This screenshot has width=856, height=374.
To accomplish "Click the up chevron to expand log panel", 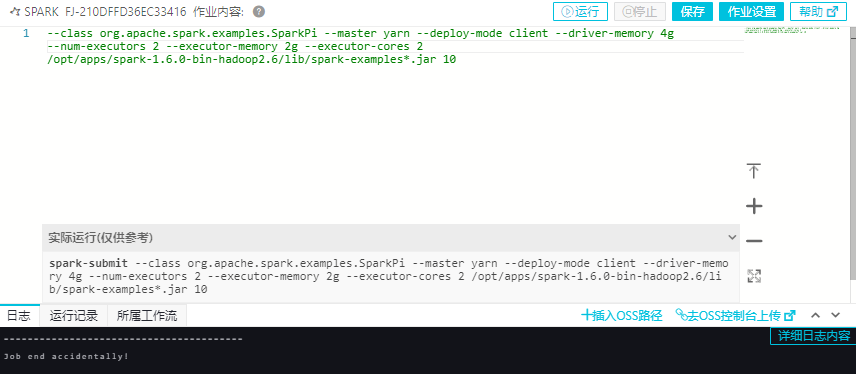I will point(816,315).
